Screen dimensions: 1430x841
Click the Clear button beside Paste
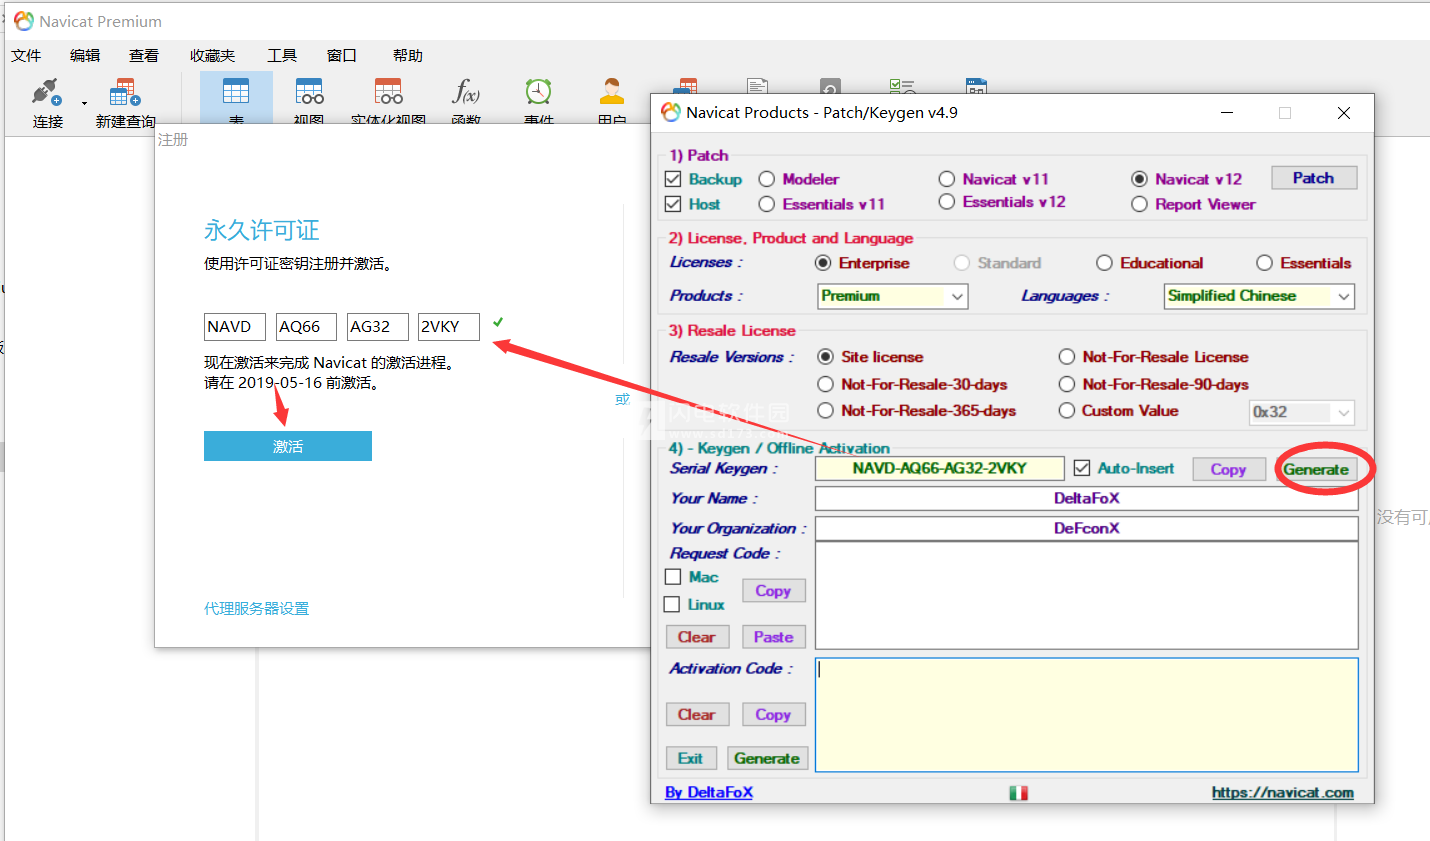[697, 637]
